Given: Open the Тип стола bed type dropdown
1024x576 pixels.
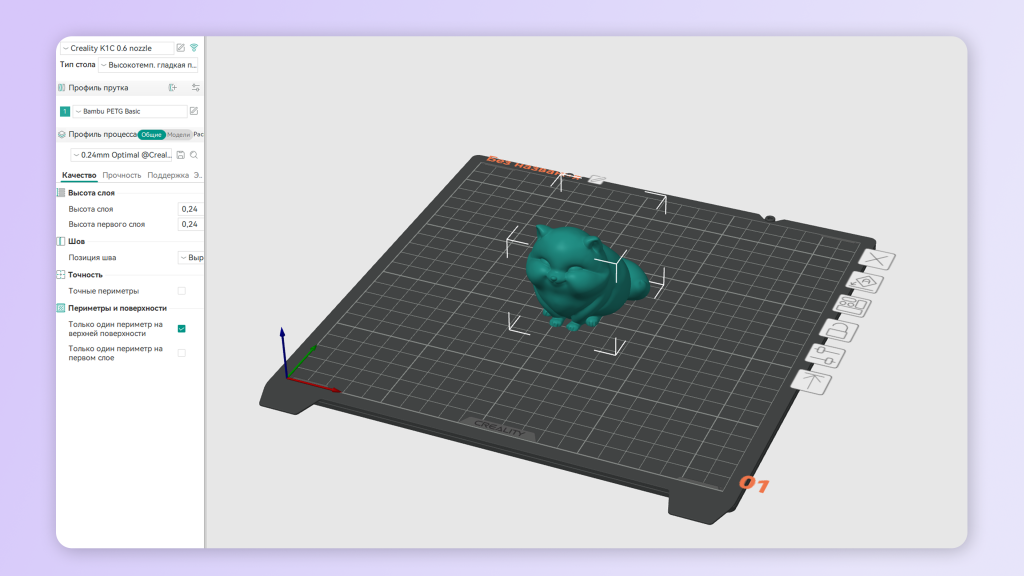Looking at the screenshot, I should (x=148, y=65).
